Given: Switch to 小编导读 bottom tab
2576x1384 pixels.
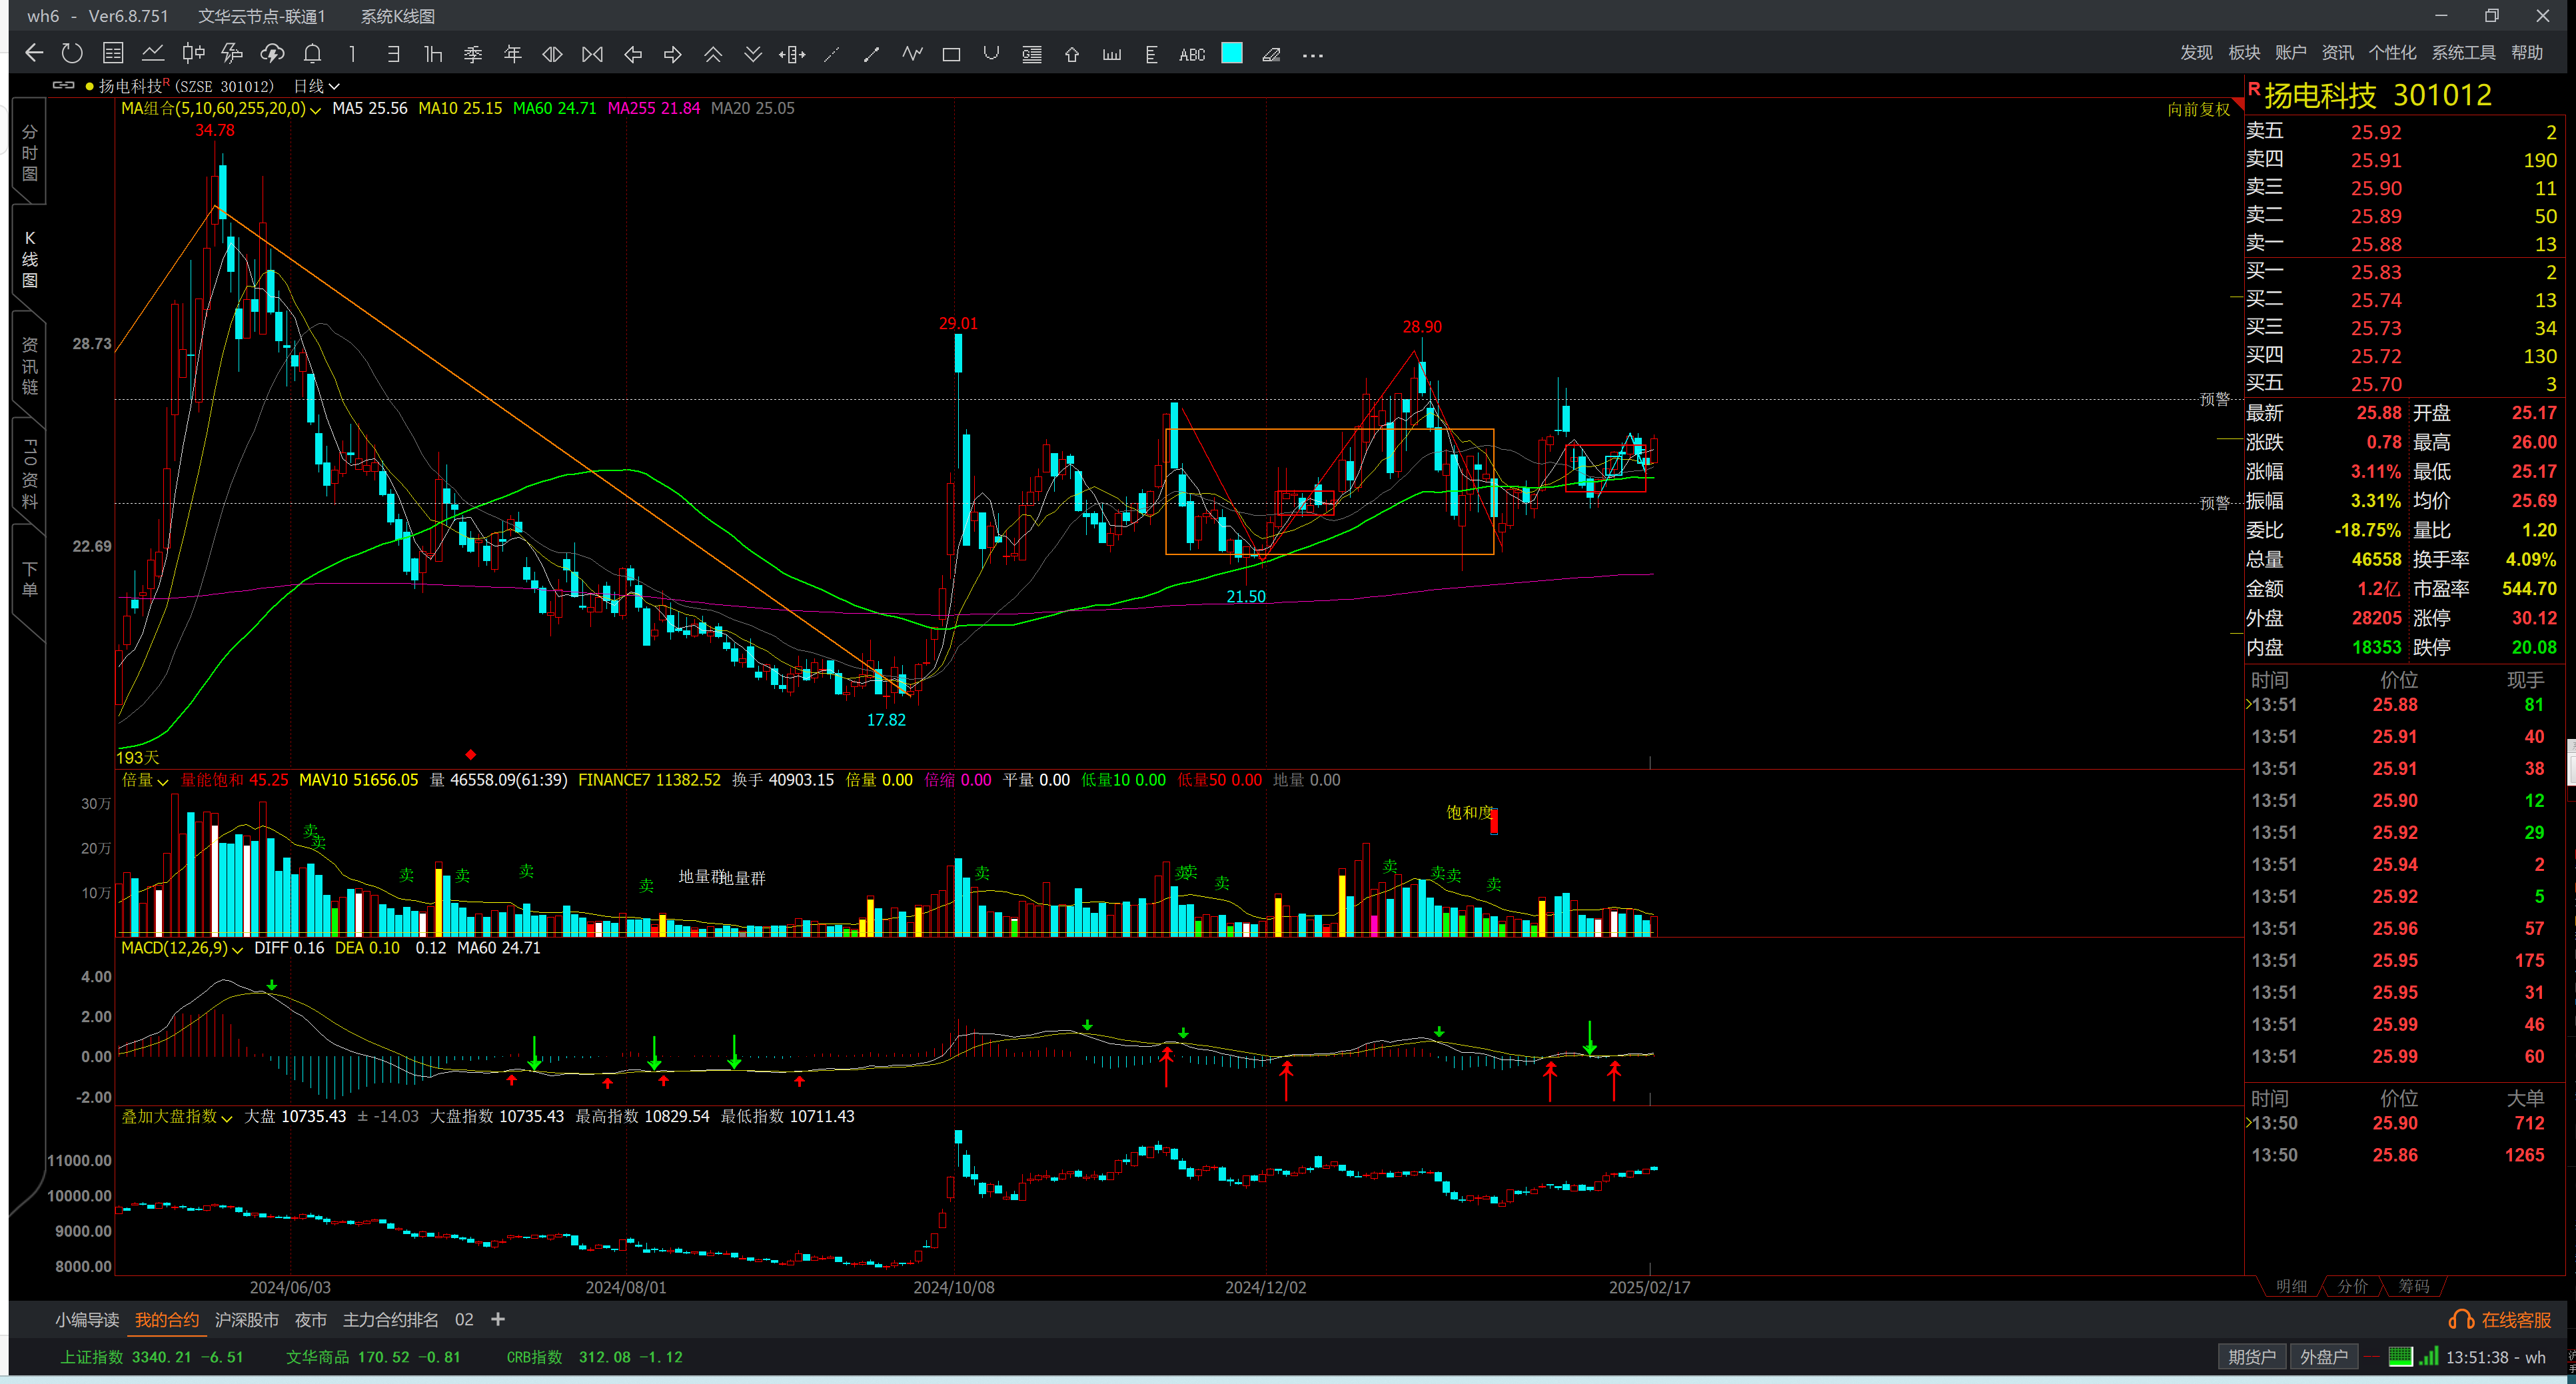Looking at the screenshot, I should (x=87, y=1320).
